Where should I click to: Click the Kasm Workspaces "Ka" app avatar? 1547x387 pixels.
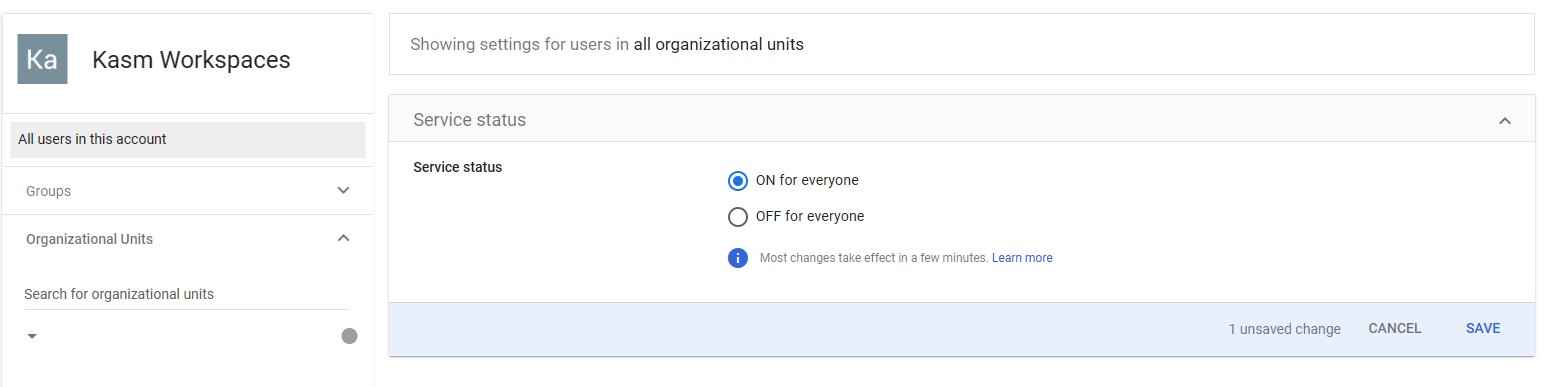tap(42, 59)
